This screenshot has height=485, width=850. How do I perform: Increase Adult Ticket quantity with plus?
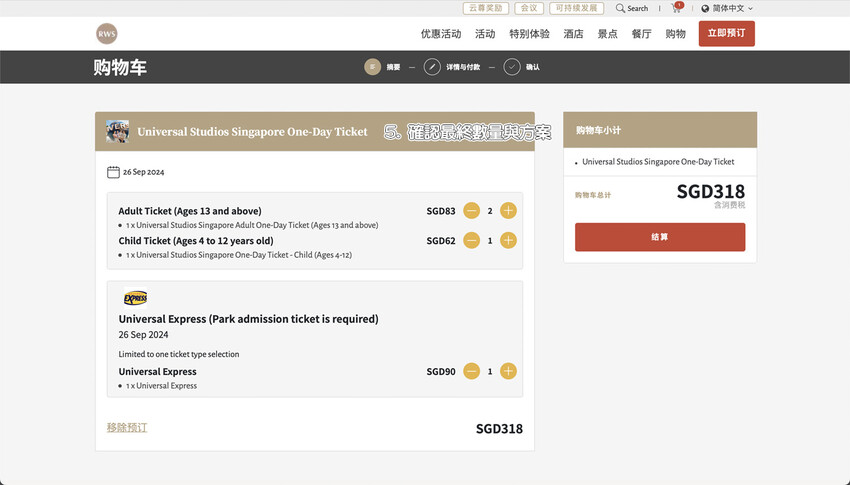coord(508,211)
